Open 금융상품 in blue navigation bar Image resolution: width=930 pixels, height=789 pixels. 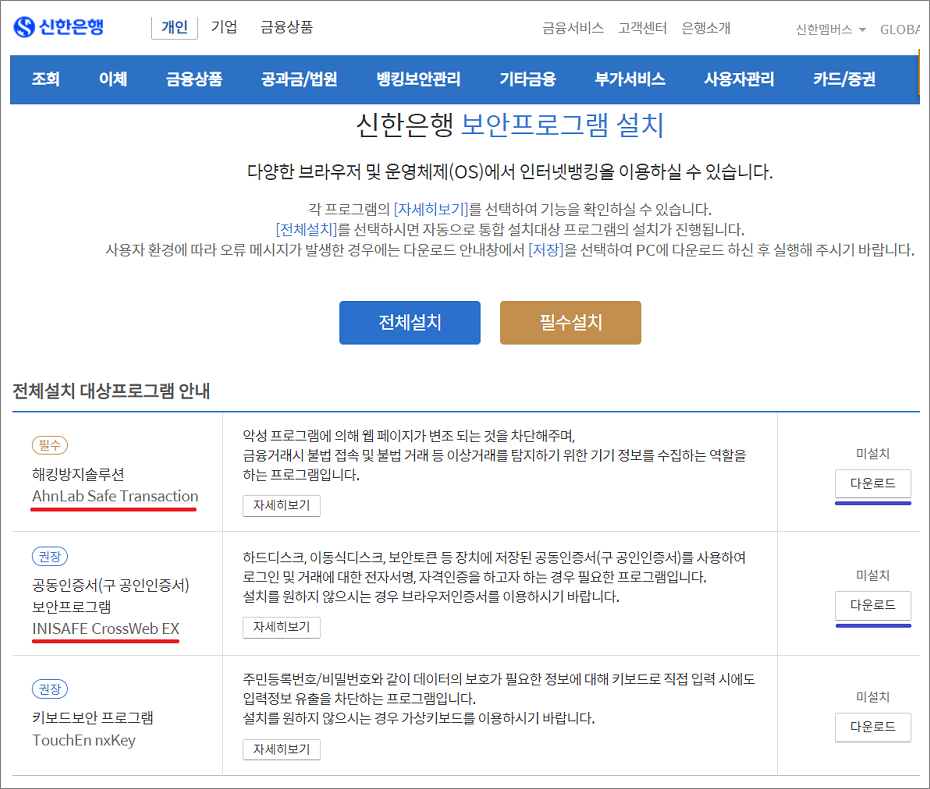pos(194,79)
